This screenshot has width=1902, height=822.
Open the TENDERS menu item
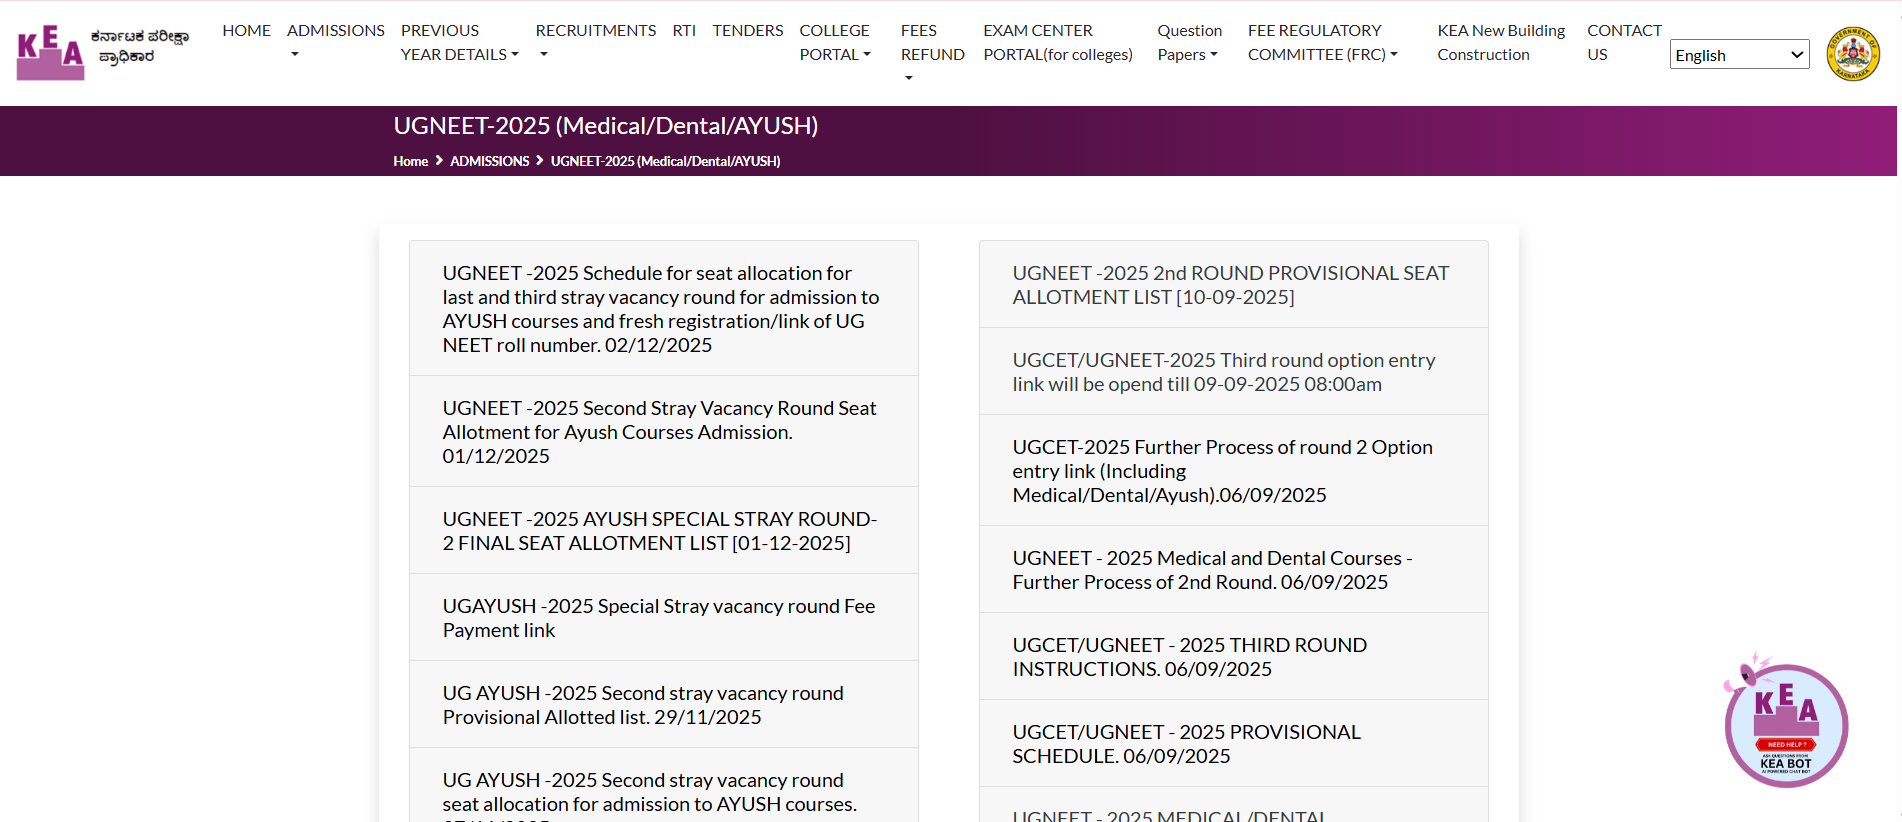point(747,31)
